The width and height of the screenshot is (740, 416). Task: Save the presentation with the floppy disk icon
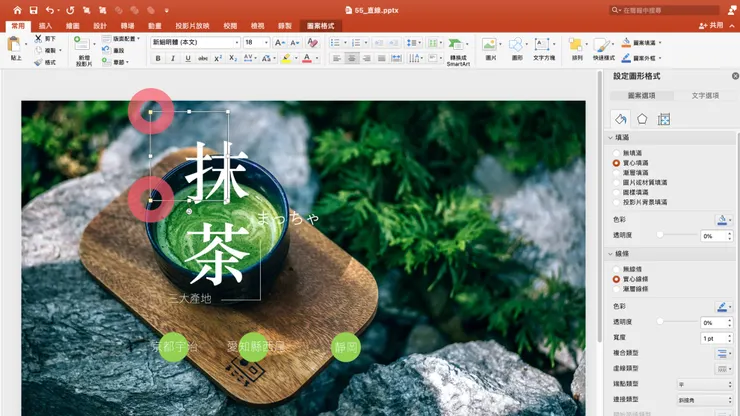[34, 10]
